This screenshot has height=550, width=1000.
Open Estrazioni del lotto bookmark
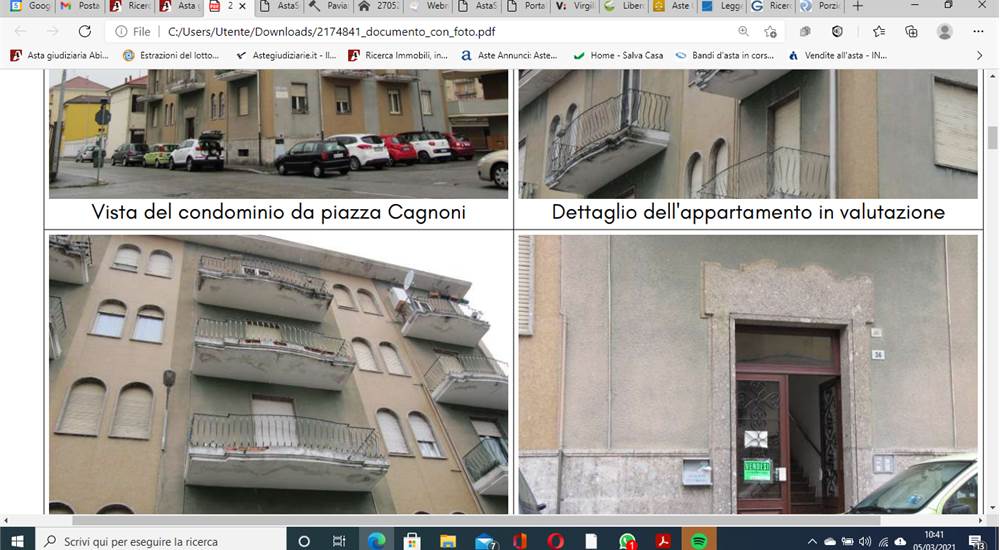tap(171, 56)
